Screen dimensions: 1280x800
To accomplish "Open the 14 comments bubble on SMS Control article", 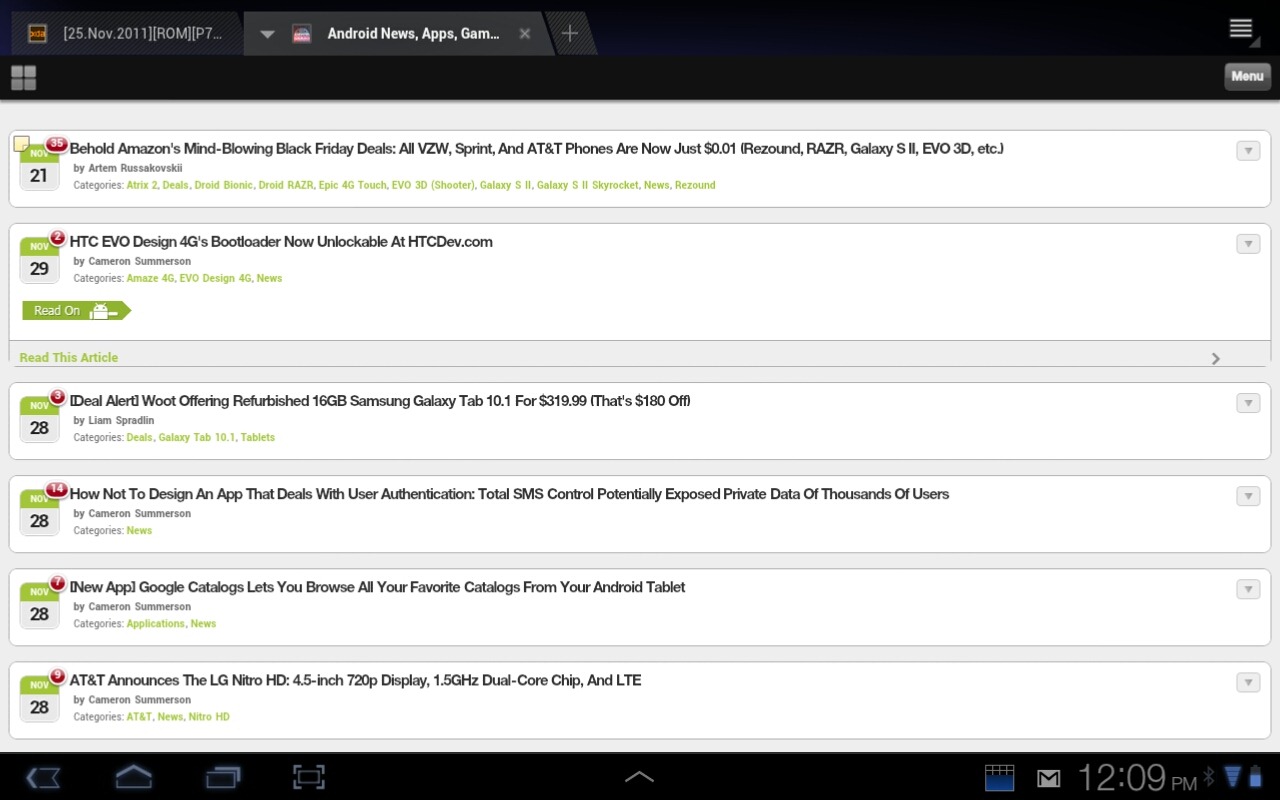I will point(57,489).
